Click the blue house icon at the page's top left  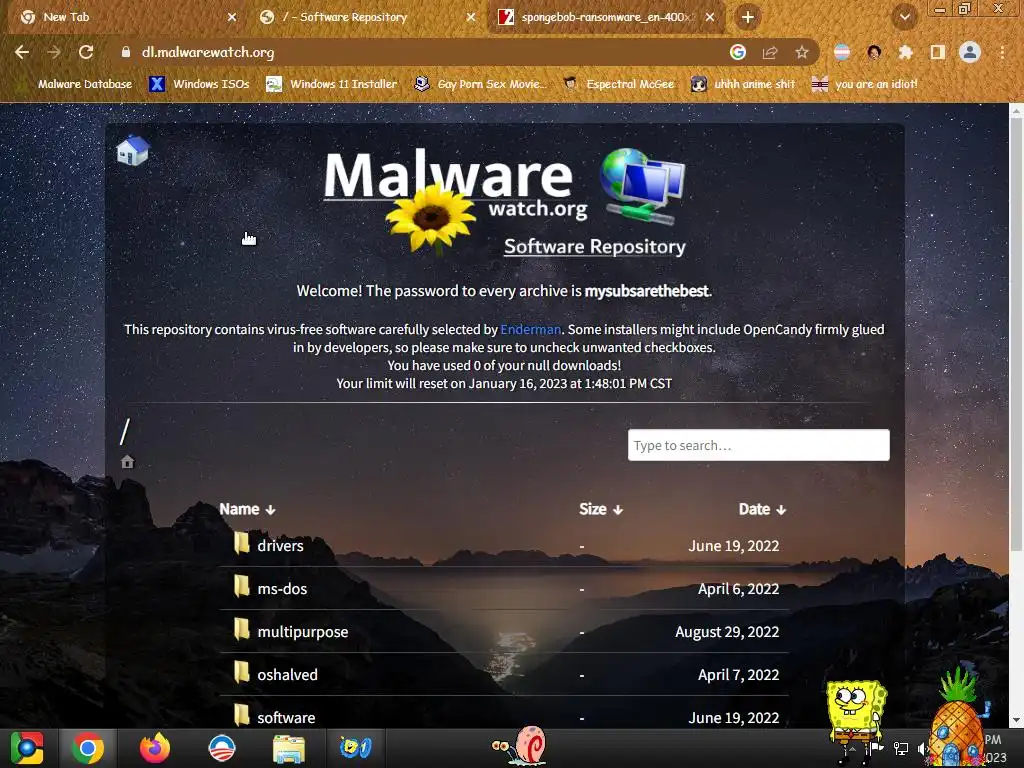tap(133, 151)
